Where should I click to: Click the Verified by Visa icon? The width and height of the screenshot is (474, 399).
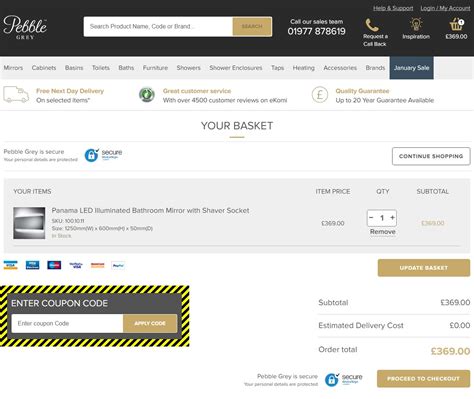76,265
